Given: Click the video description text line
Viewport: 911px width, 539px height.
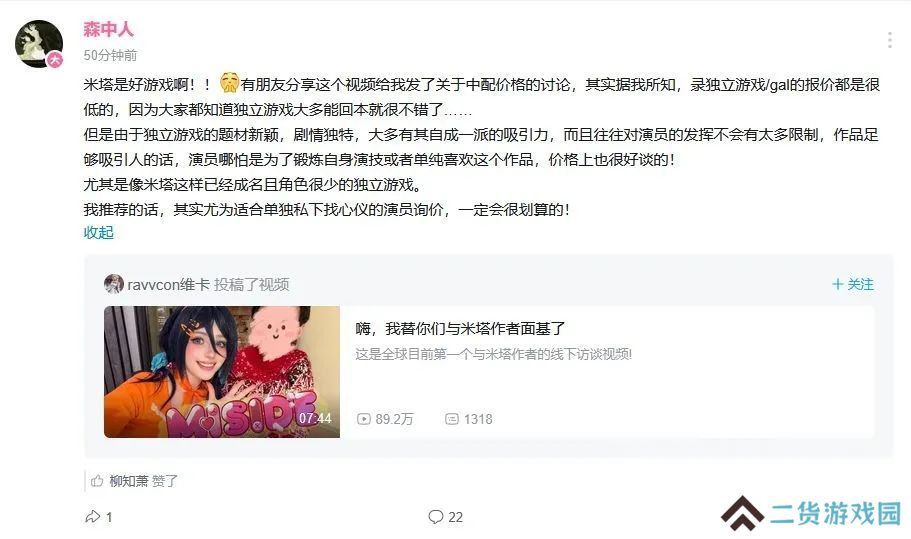Looking at the screenshot, I should (493, 354).
